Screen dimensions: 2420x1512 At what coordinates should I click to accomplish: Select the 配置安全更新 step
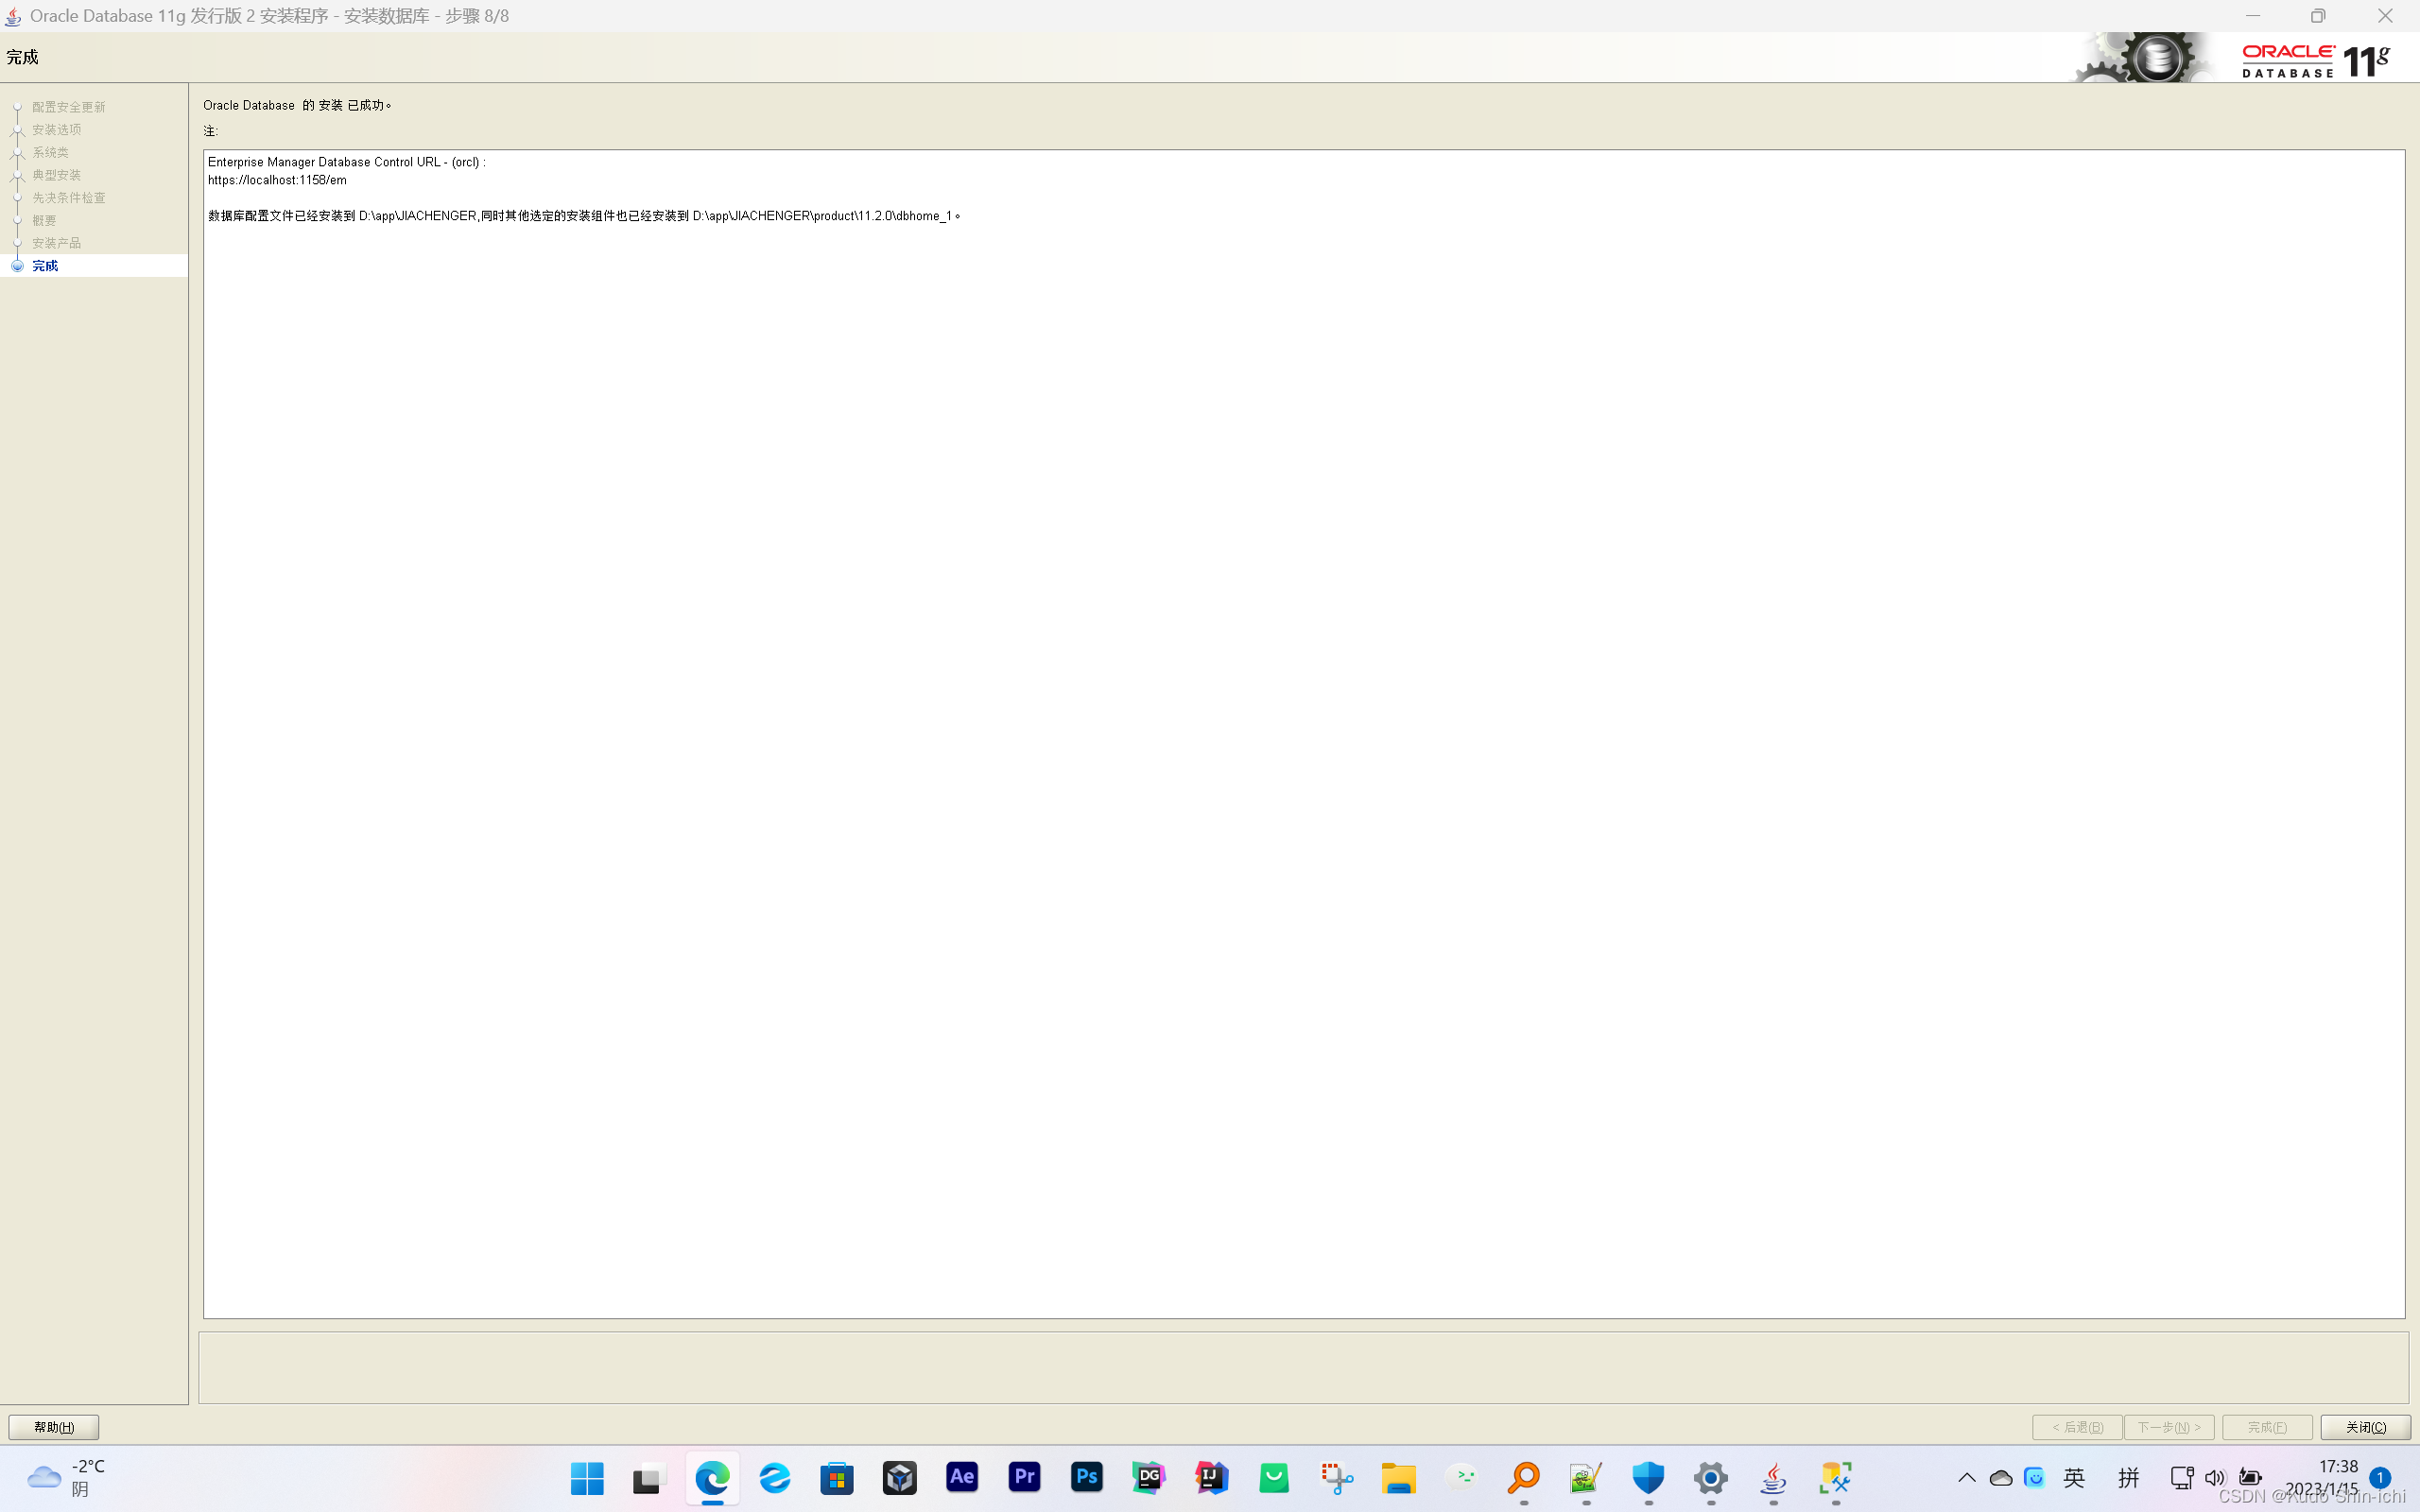(68, 107)
